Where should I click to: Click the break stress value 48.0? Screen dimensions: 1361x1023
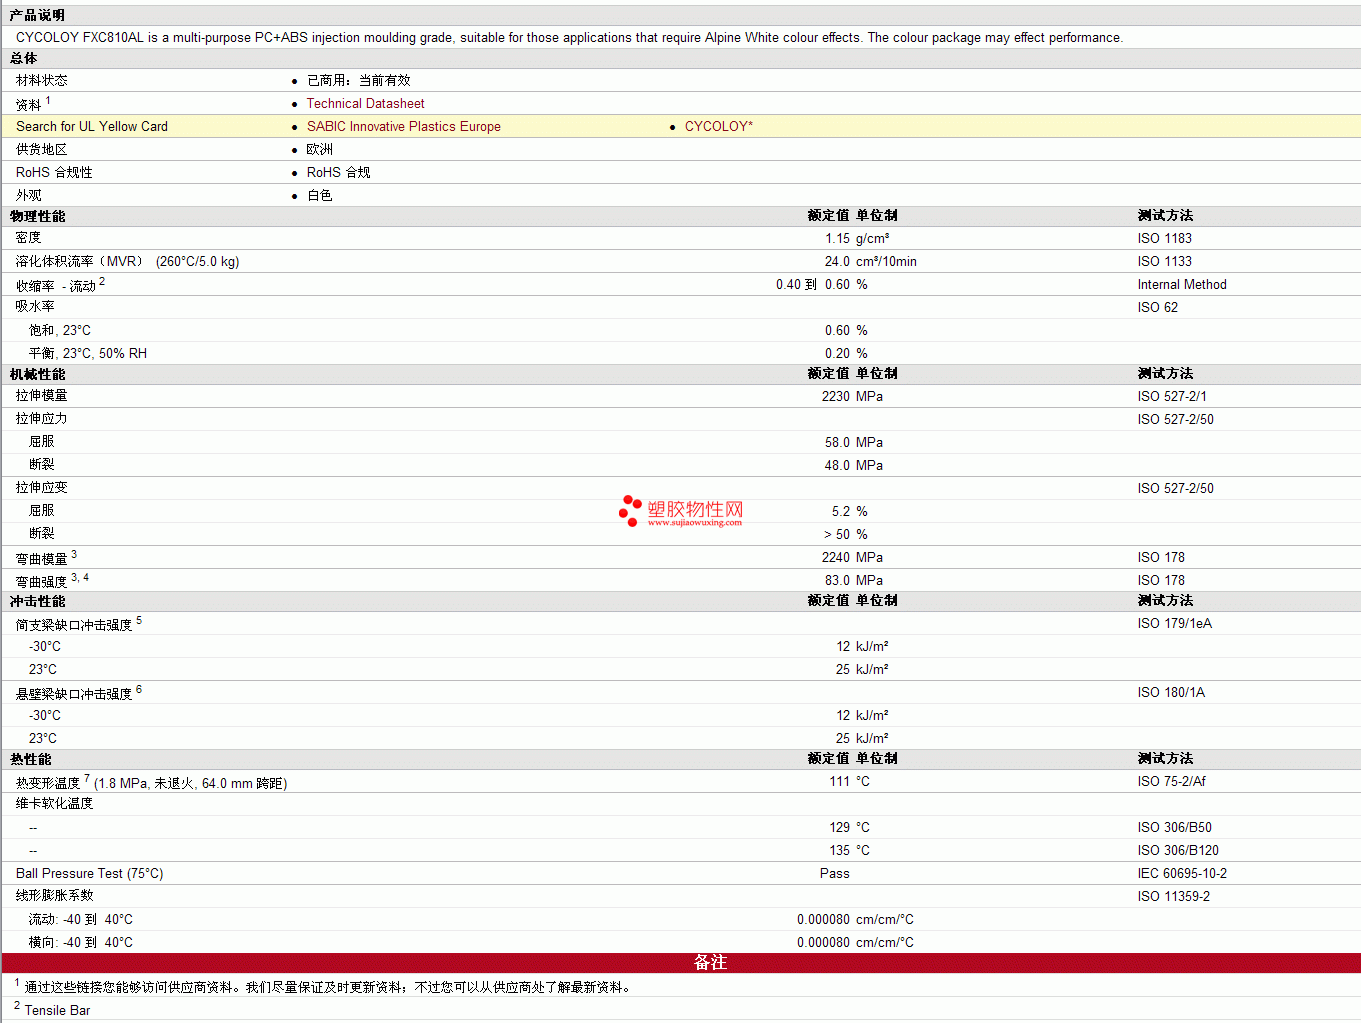click(837, 466)
